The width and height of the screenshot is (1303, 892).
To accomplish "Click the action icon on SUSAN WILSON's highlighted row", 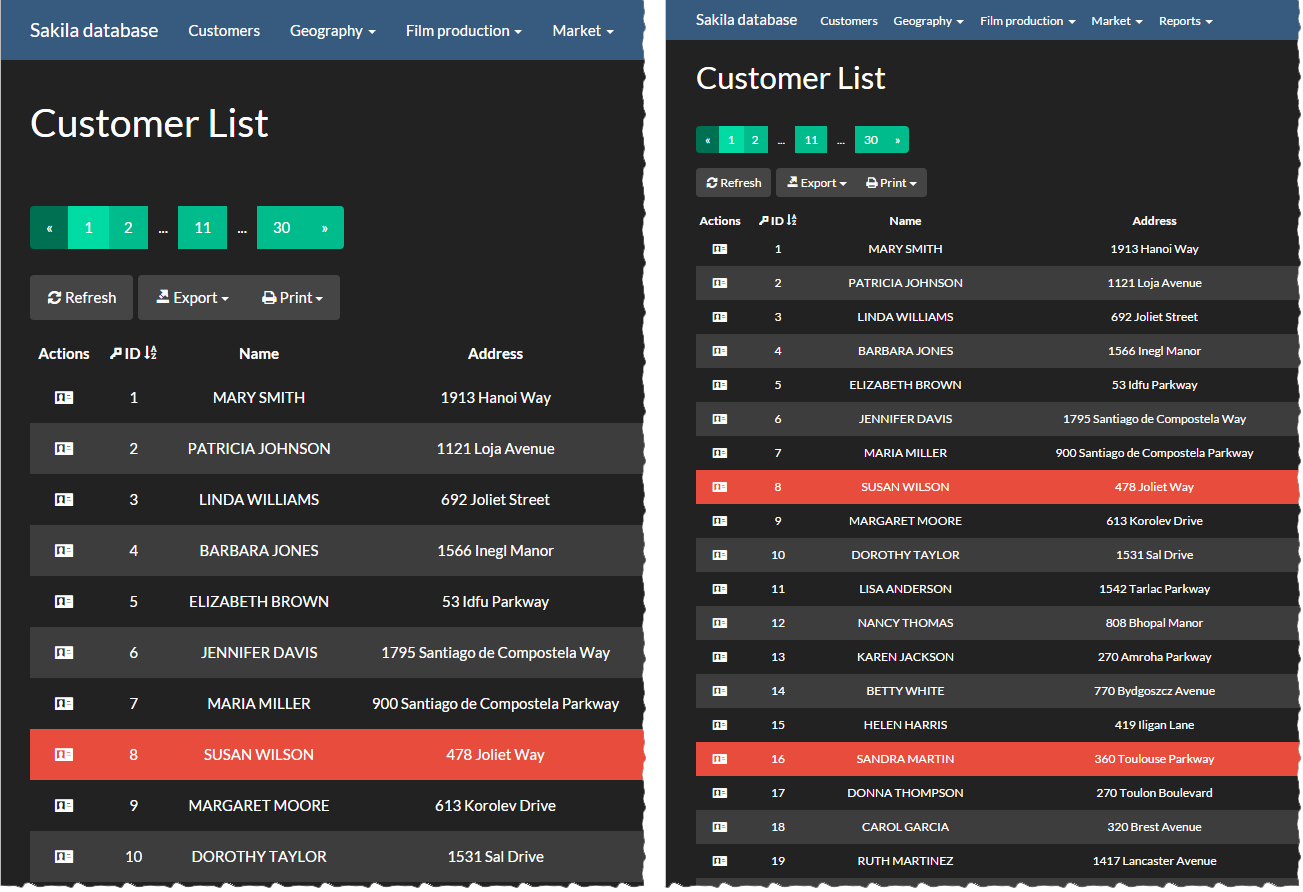I will pos(64,754).
